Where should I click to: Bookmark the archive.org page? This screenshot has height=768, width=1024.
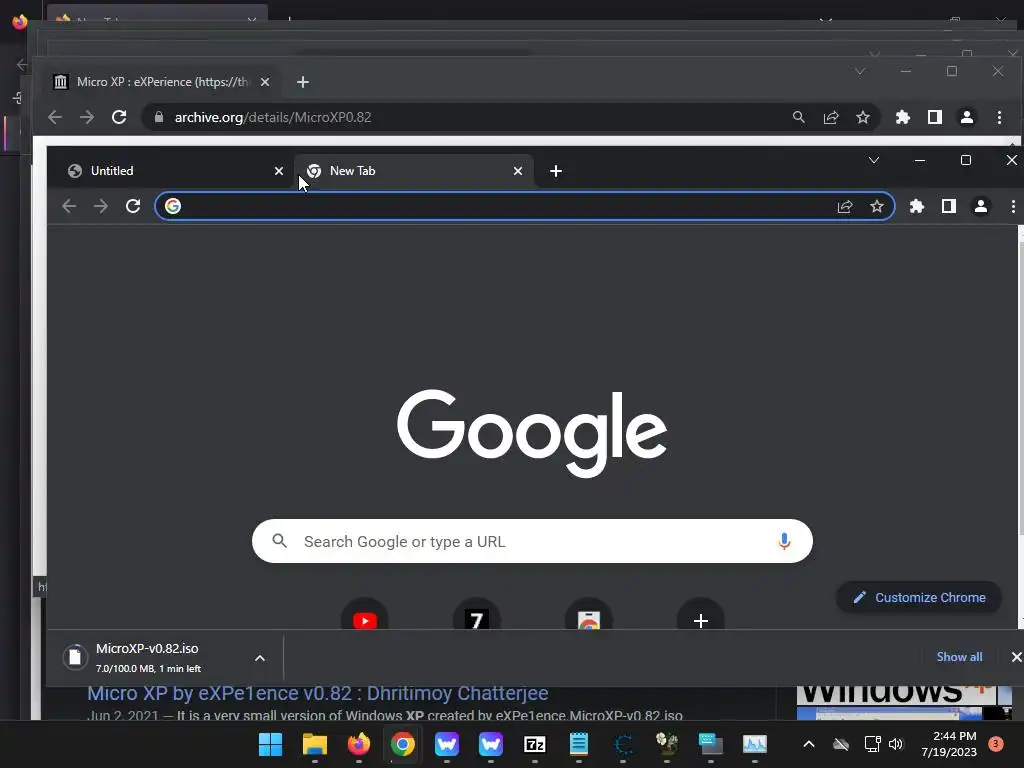click(x=863, y=118)
